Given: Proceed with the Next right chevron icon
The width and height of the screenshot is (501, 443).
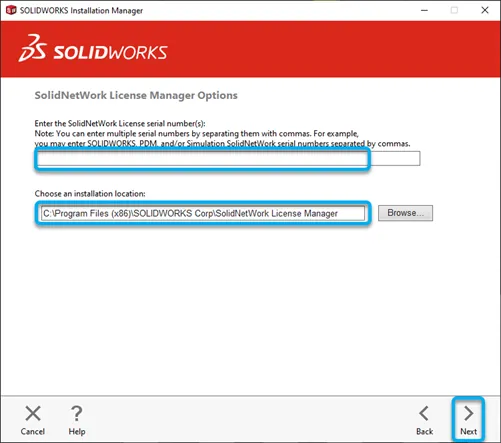Looking at the screenshot, I should tap(468, 413).
